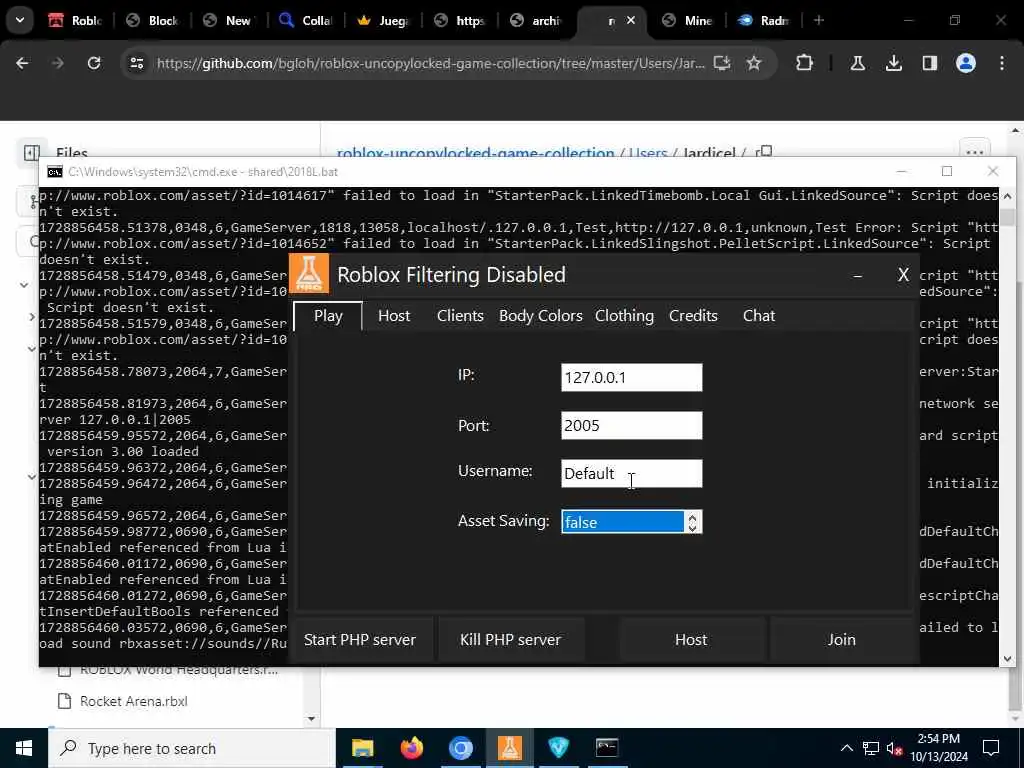The height and width of the screenshot is (768, 1024).
Task: Click the Join button
Action: point(842,640)
